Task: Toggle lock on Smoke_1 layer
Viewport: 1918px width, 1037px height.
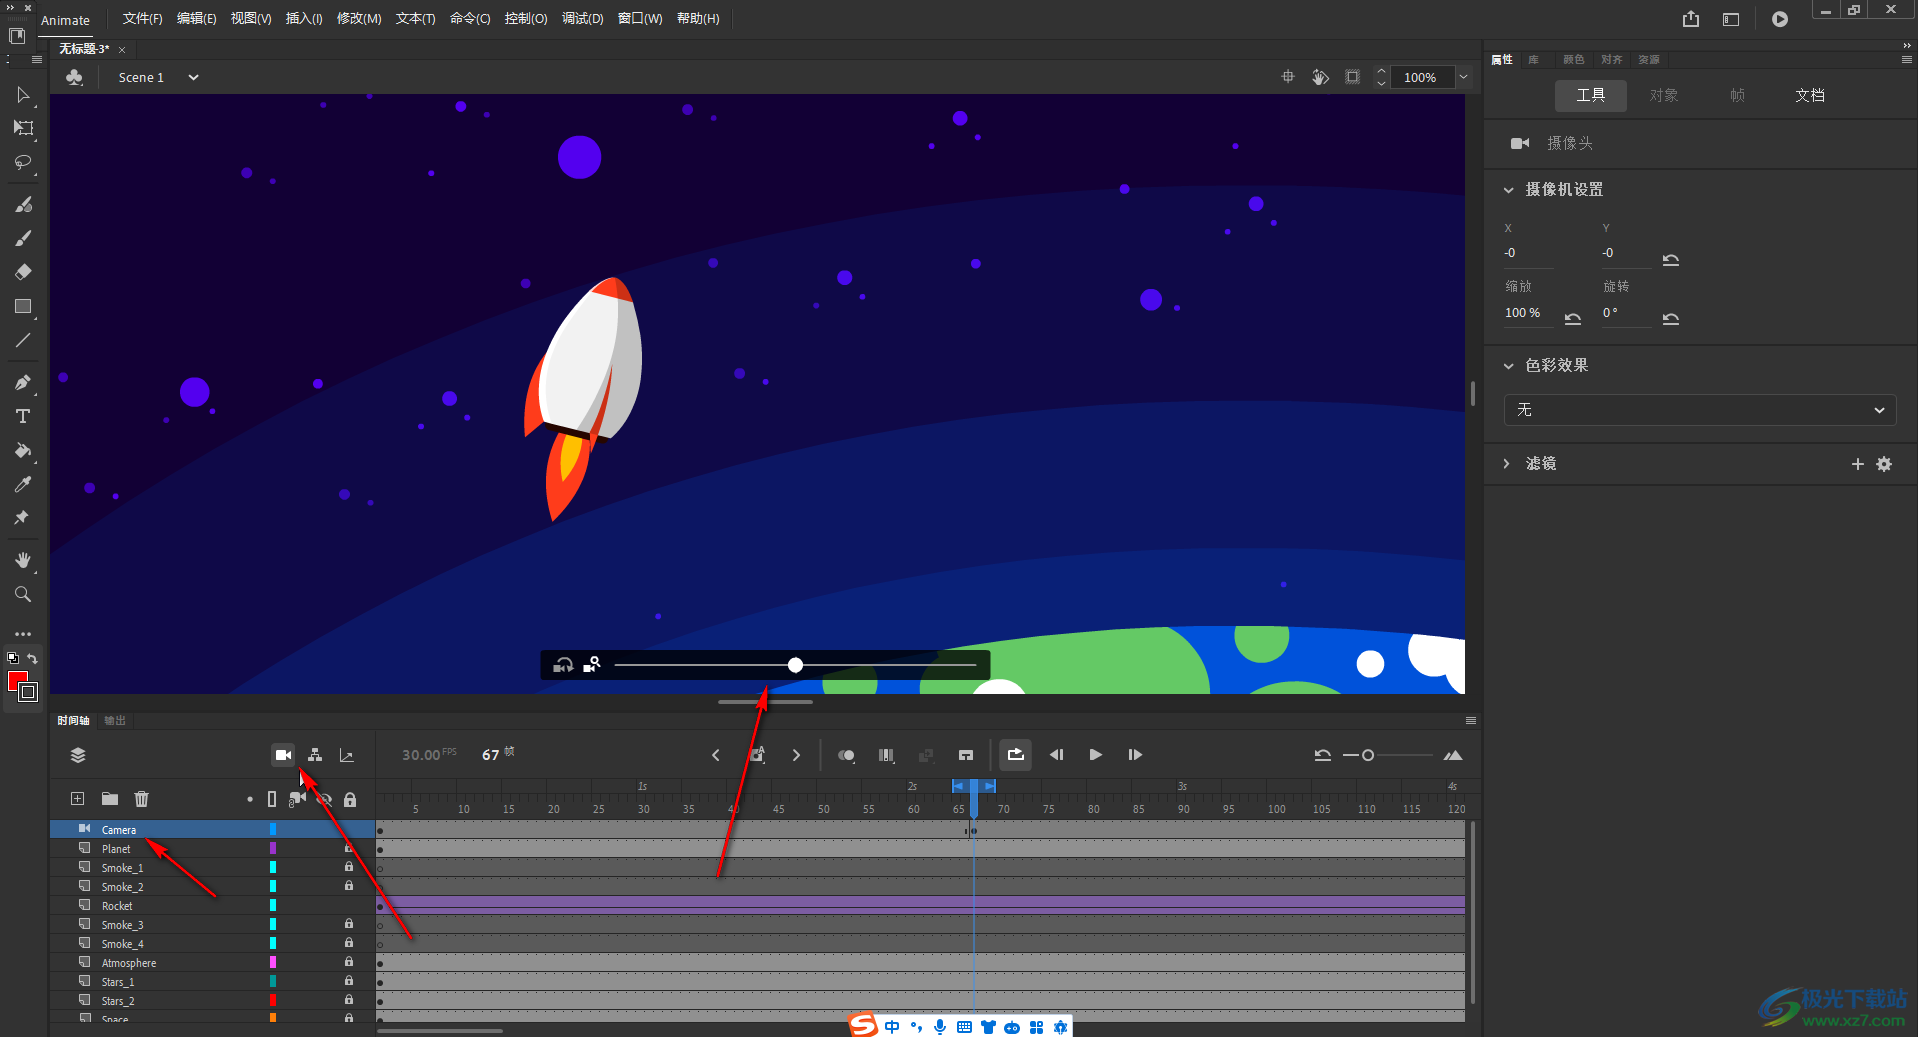Action: tap(349, 867)
